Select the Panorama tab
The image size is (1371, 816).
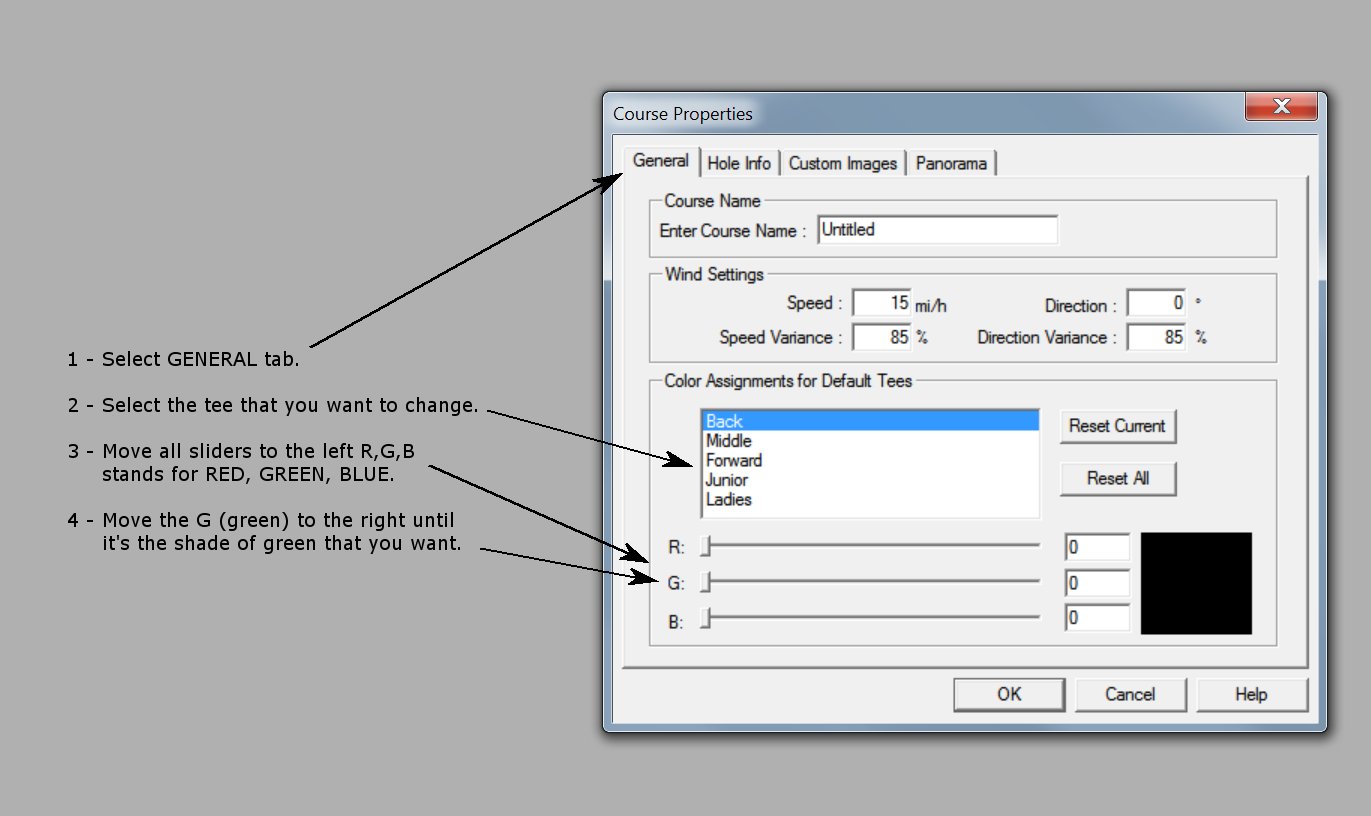tap(950, 163)
